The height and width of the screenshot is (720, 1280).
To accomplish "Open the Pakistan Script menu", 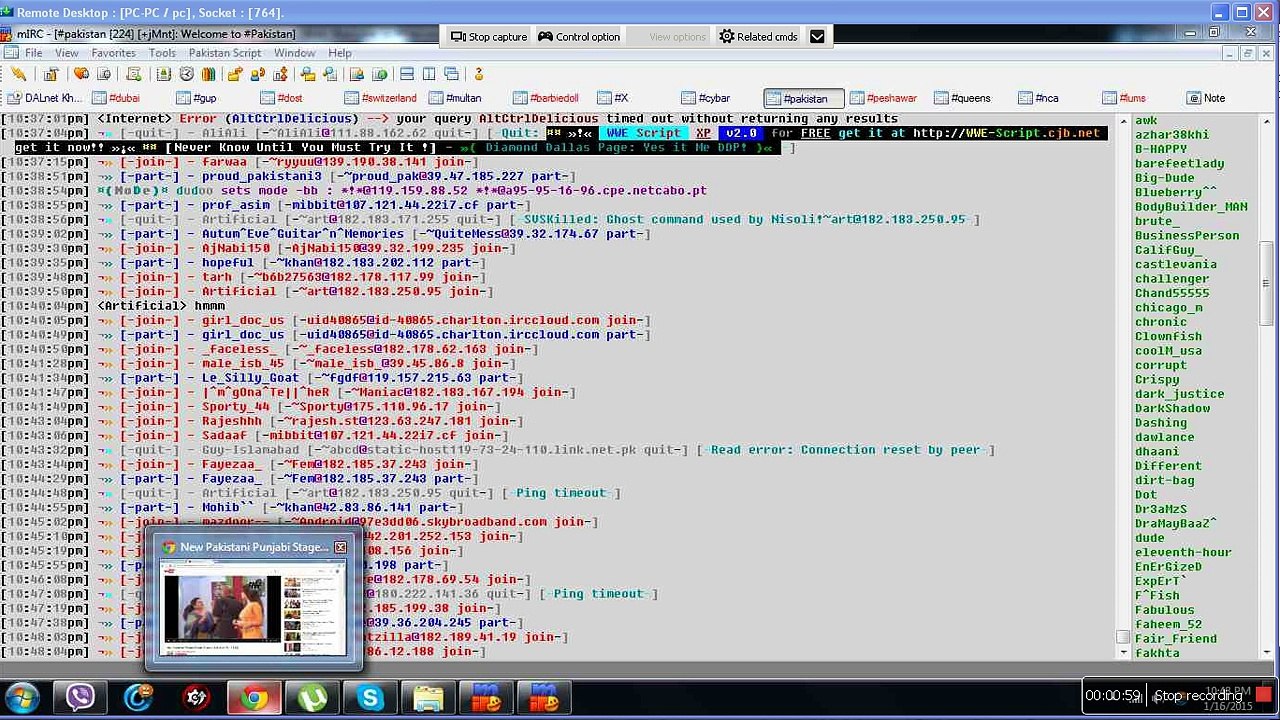I will click(225, 53).
